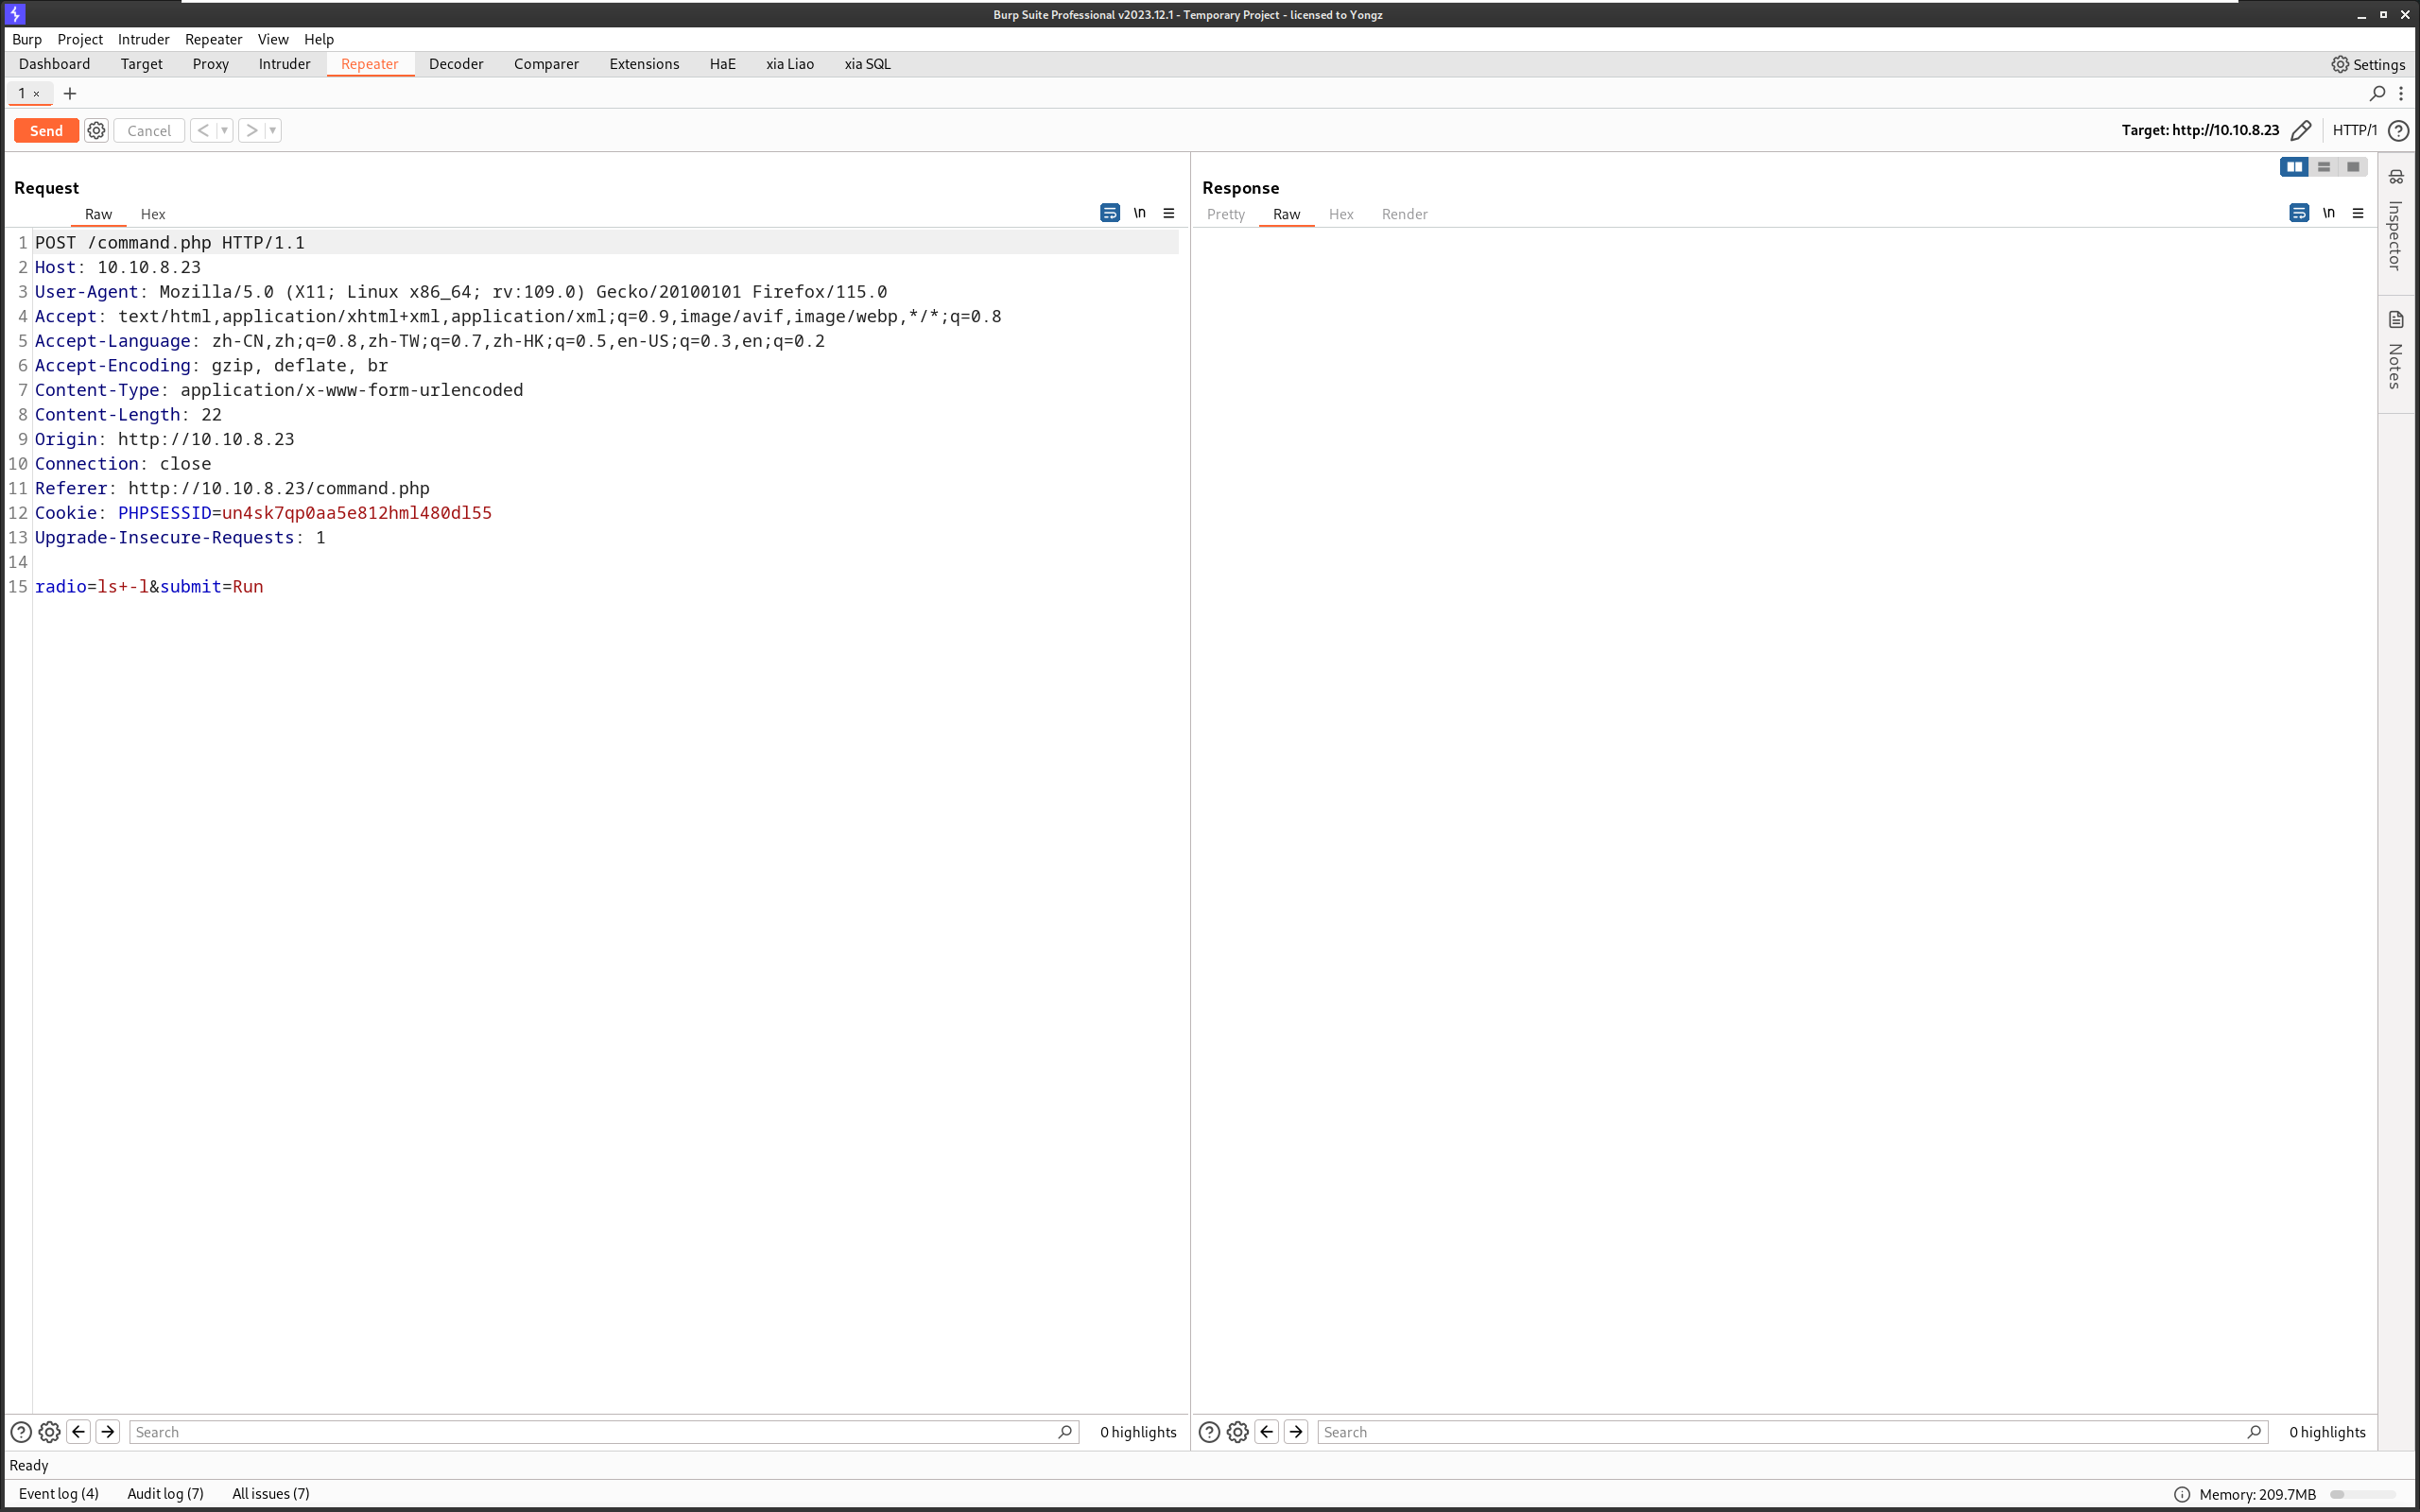Add a new Repeater tab
This screenshot has width=2420, height=1512.
70,94
